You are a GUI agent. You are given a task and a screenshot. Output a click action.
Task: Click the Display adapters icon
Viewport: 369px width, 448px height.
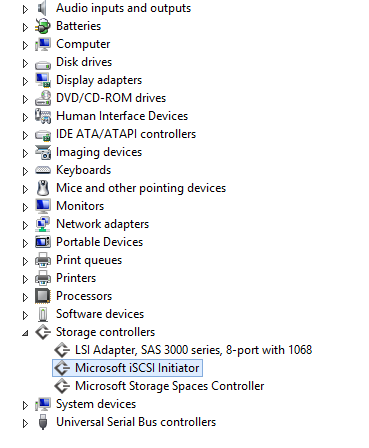pos(43,80)
